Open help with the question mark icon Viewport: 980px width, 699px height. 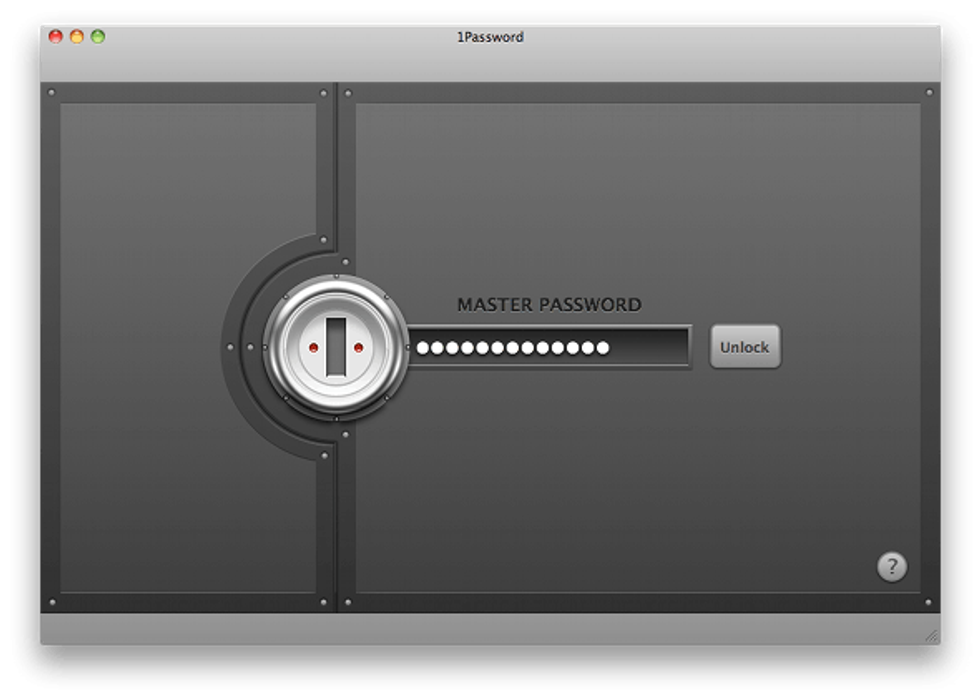point(891,567)
